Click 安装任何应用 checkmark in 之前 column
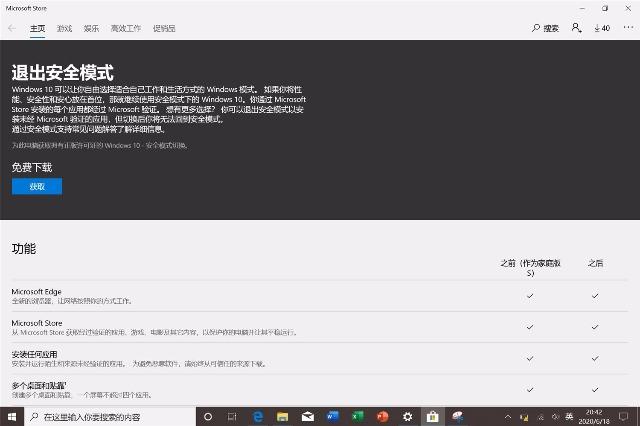Image resolution: width=640 pixels, height=426 pixels. tap(530, 359)
